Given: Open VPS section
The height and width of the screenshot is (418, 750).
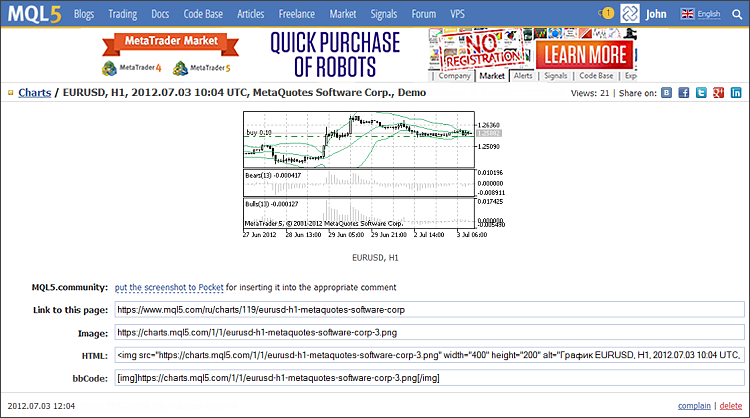Looking at the screenshot, I should coord(457,14).
